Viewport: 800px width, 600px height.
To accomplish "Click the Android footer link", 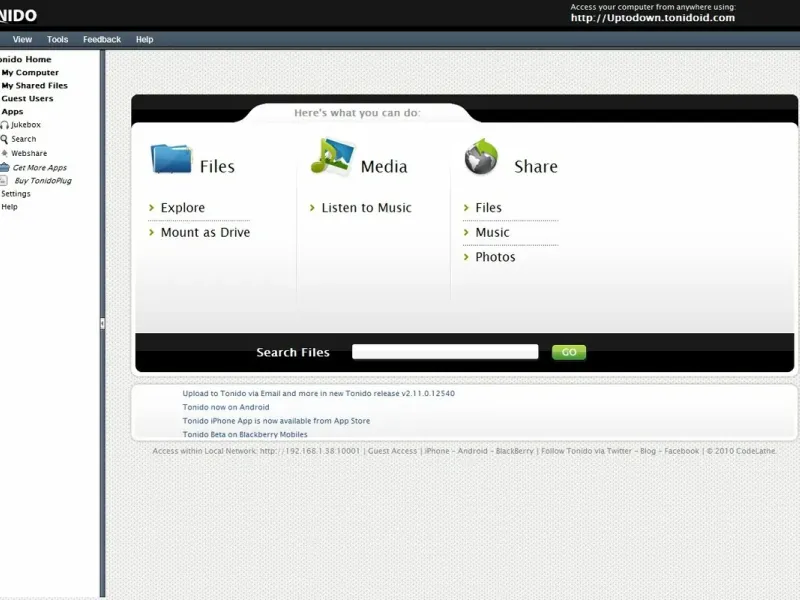I will tap(472, 451).
